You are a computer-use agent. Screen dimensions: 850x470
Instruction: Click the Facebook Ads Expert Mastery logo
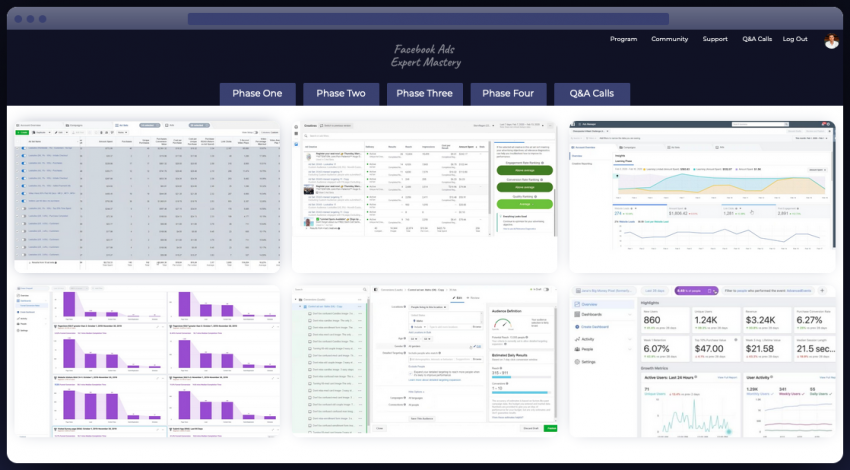click(x=426, y=56)
